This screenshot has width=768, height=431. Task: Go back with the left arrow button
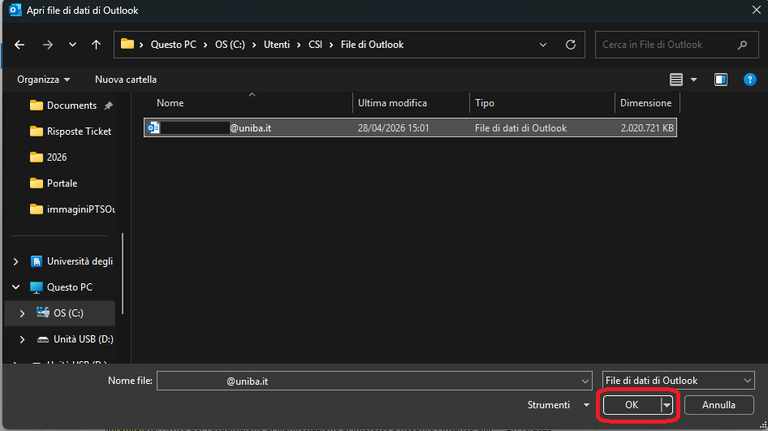(x=20, y=45)
